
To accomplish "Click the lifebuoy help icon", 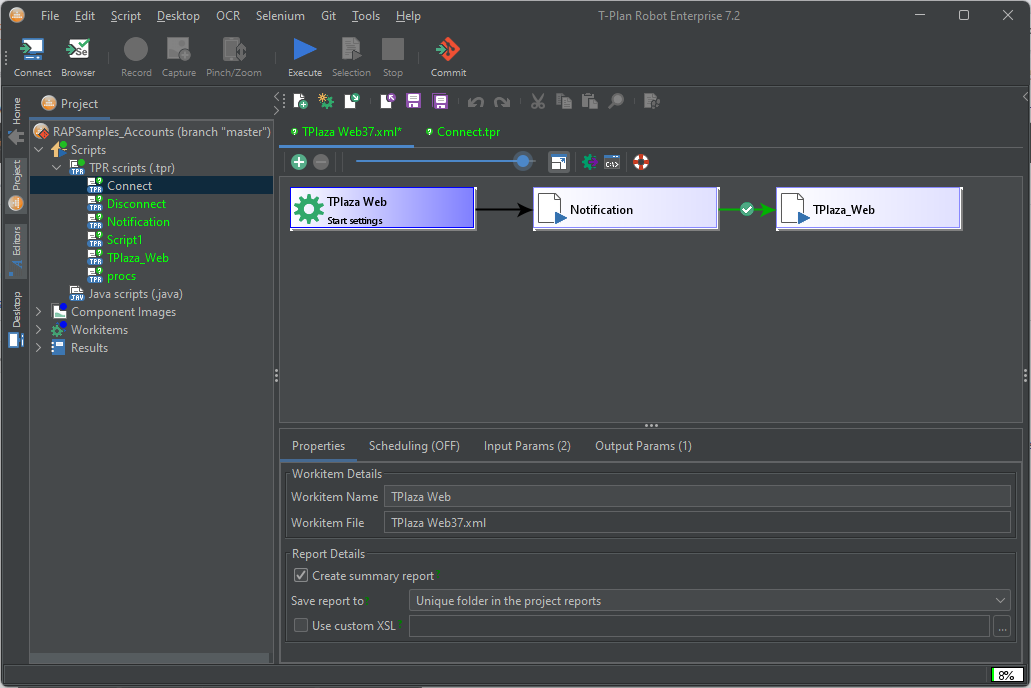I will coord(641,162).
